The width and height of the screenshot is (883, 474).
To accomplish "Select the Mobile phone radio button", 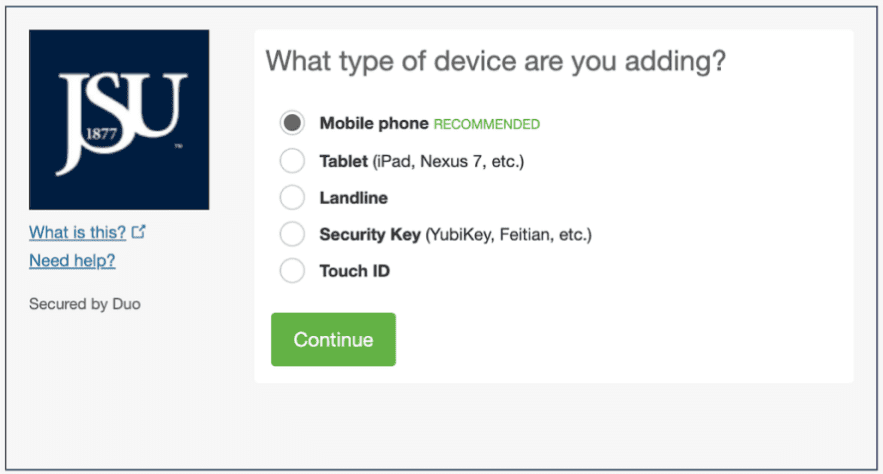I will (292, 124).
